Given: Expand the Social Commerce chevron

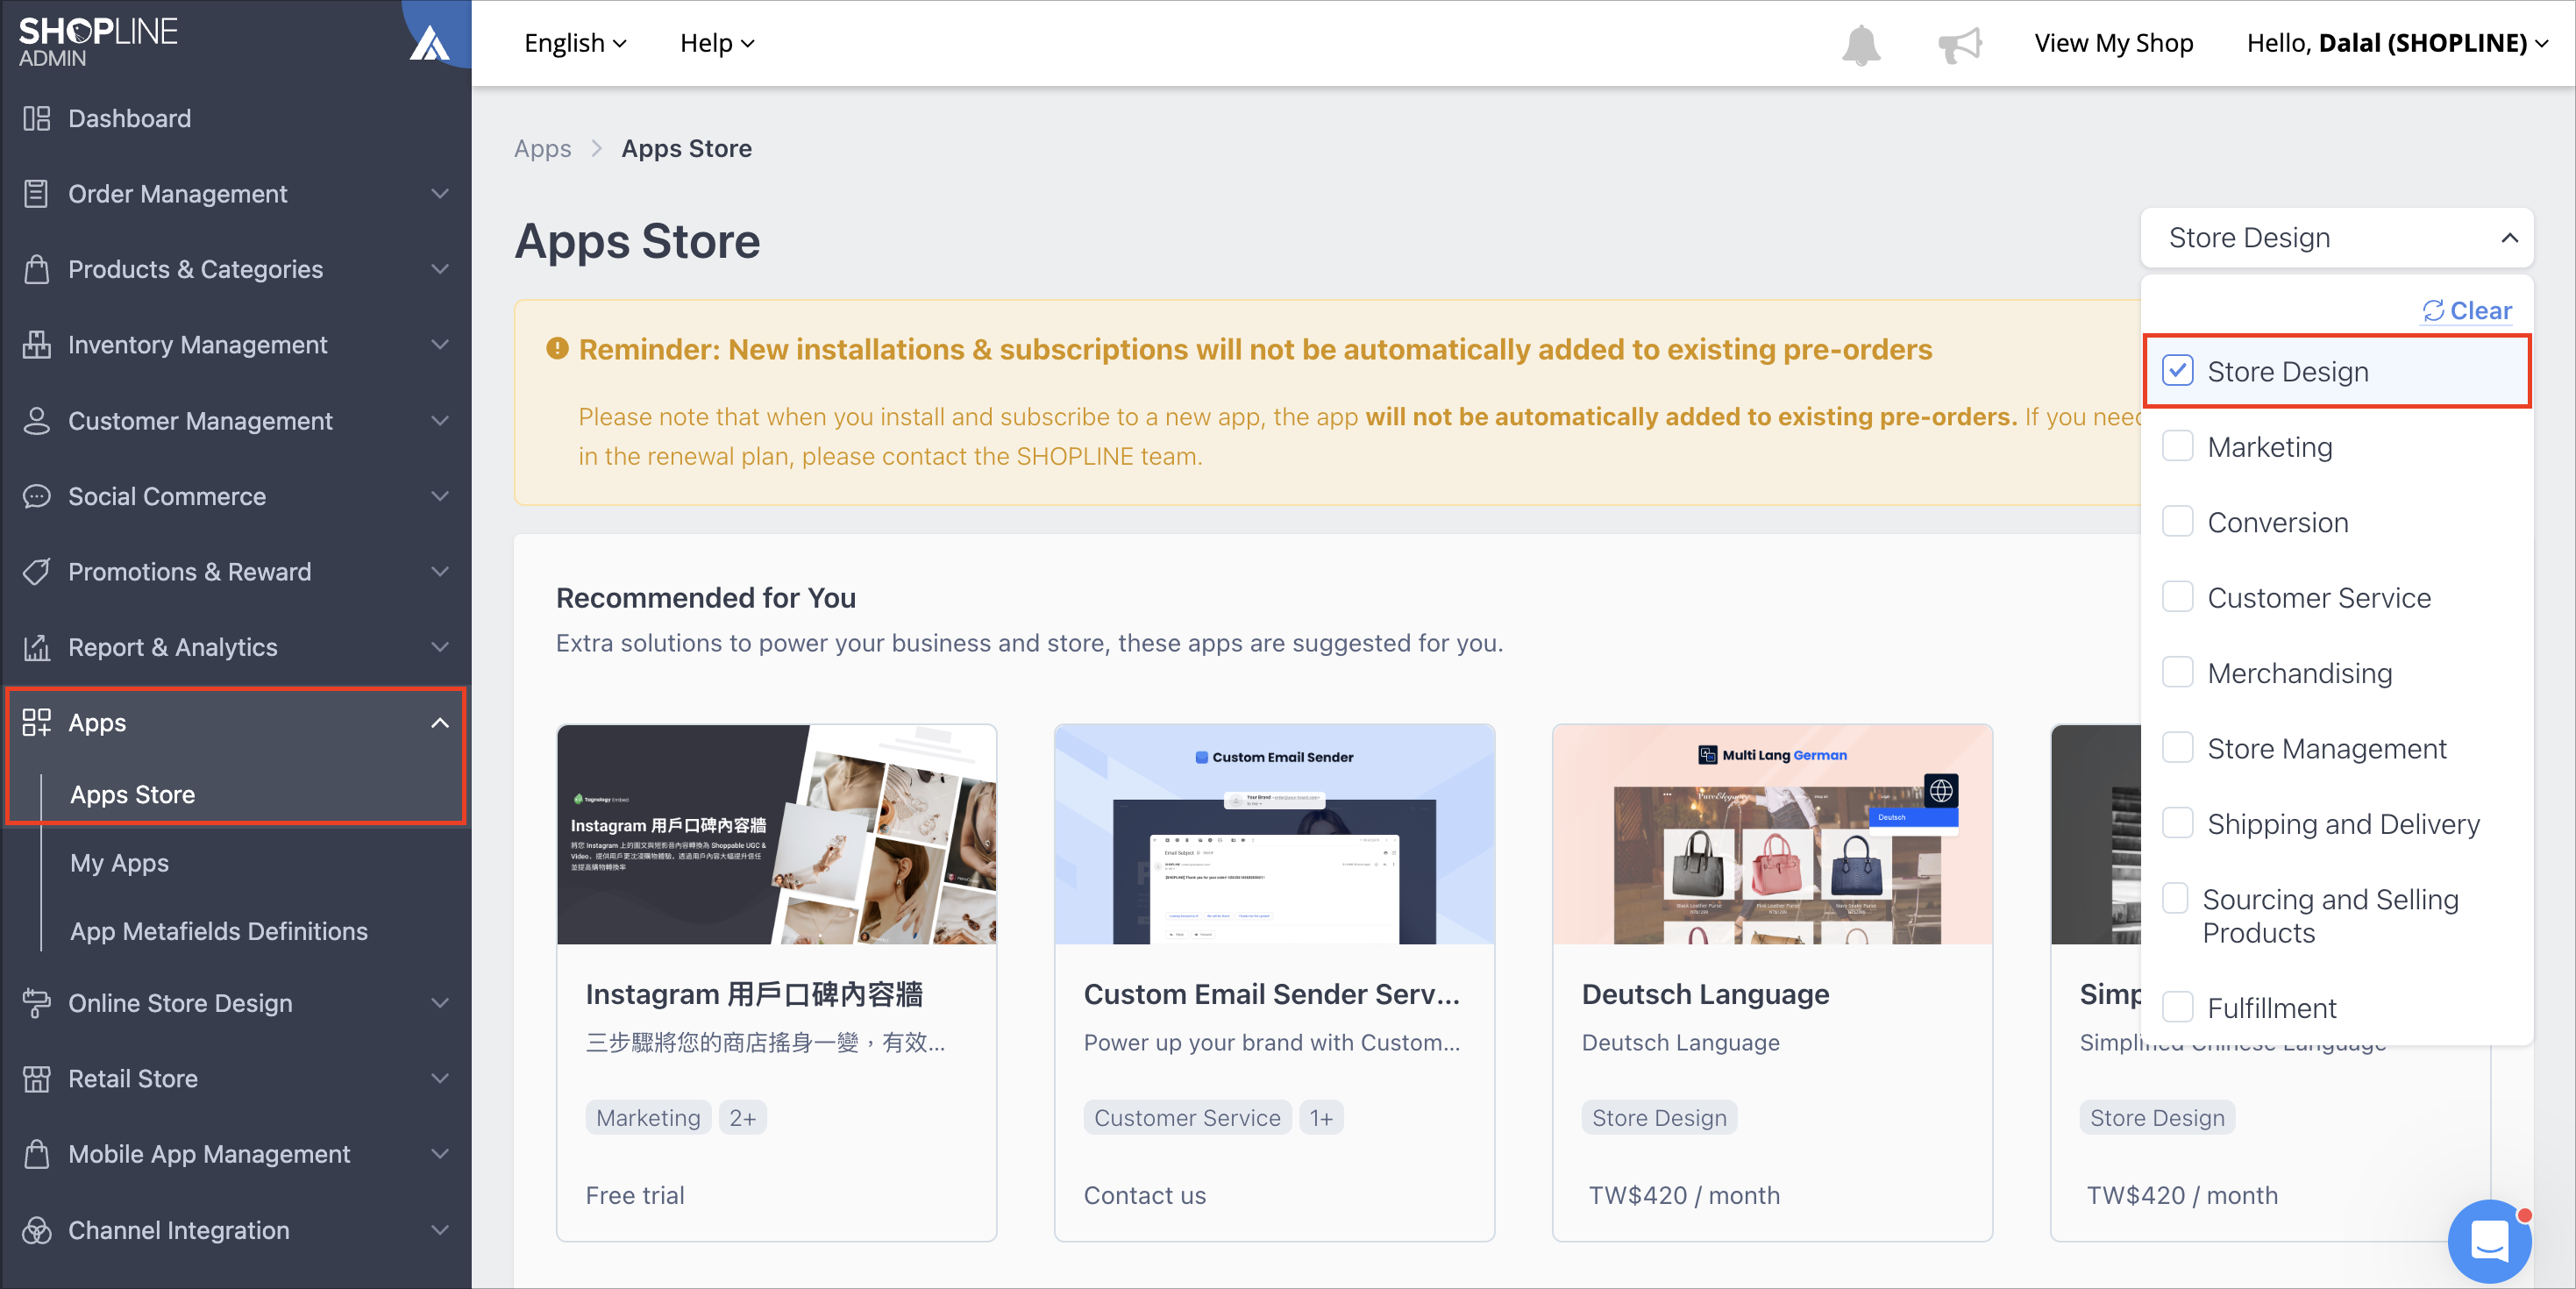Looking at the screenshot, I should (x=440, y=496).
